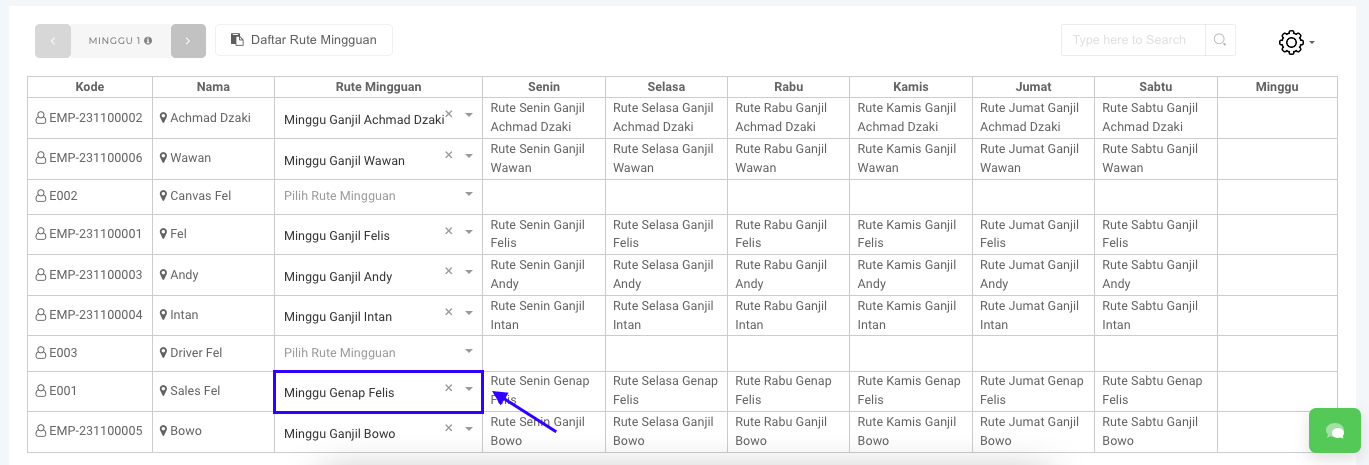Expand the Canvas Fel route dropdown
This screenshot has height=465, width=1369.
[x=469, y=195]
